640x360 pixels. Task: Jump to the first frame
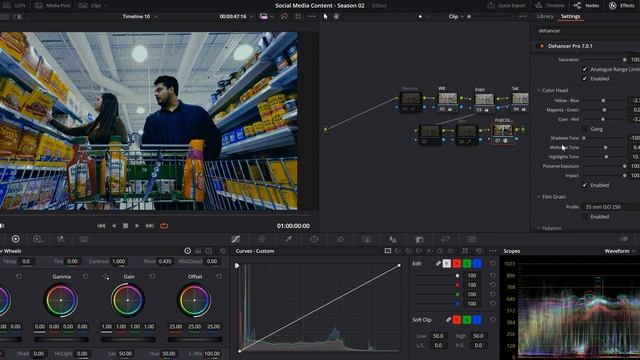pos(101,226)
